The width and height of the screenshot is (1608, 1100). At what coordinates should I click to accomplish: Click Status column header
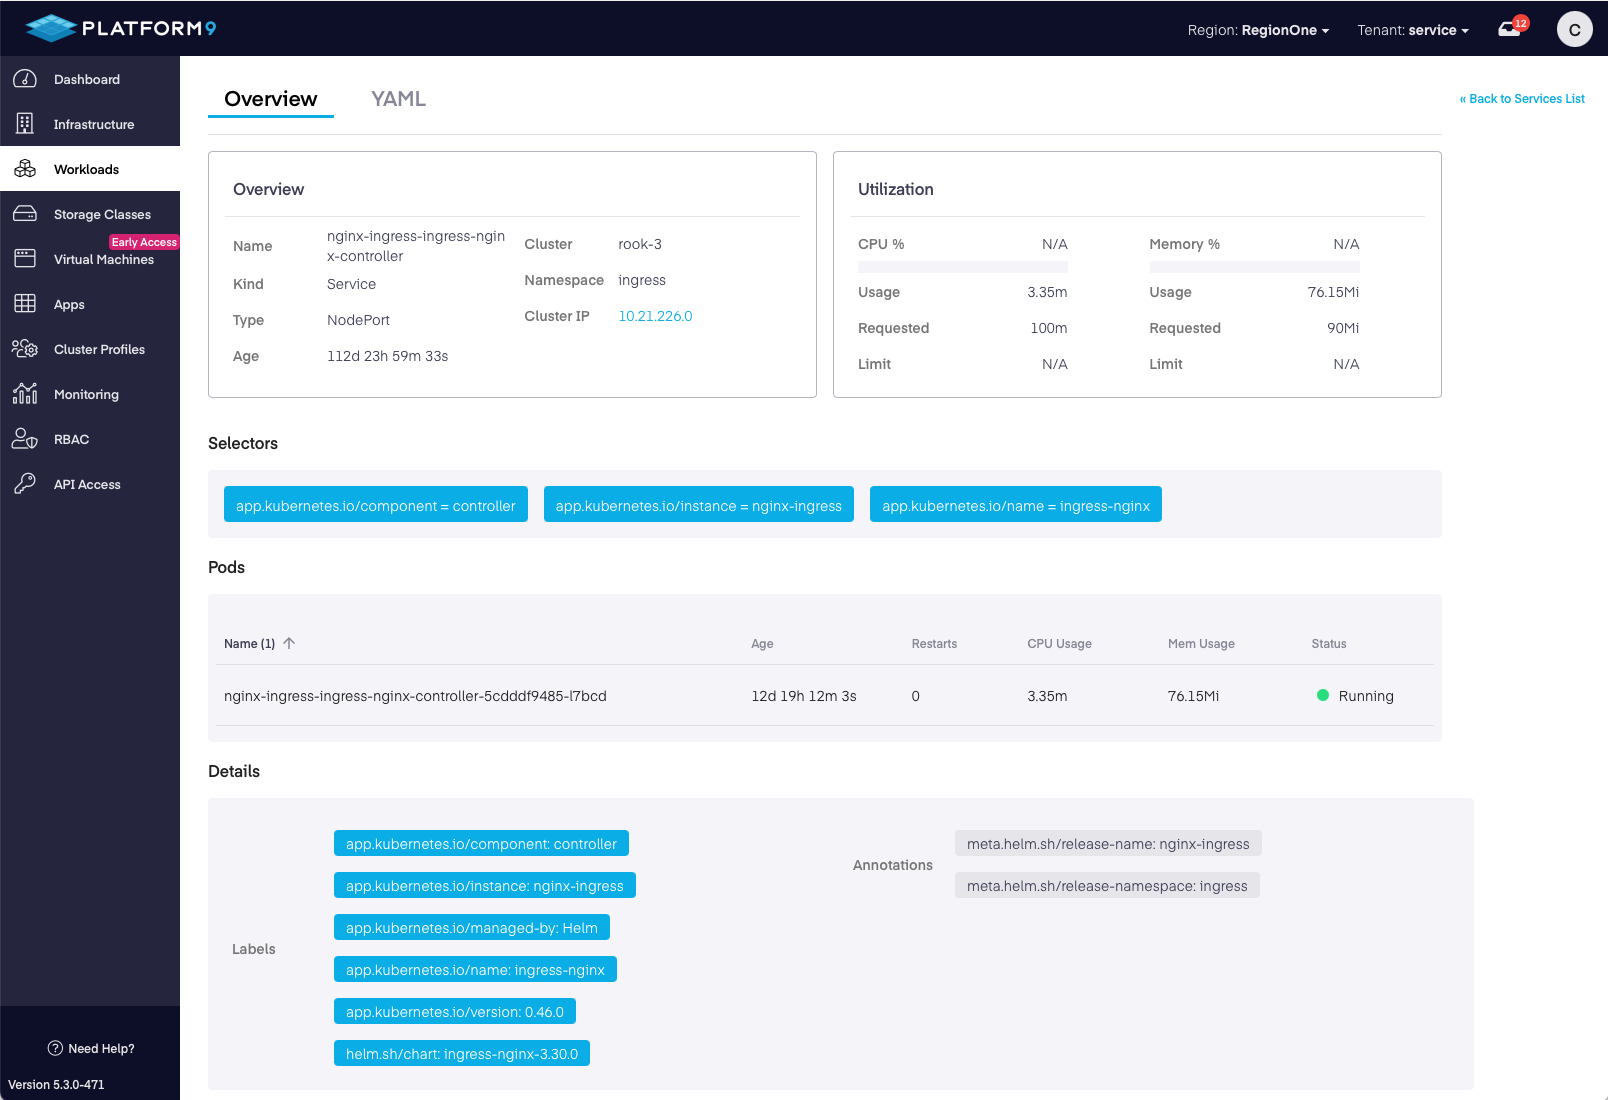tap(1329, 644)
